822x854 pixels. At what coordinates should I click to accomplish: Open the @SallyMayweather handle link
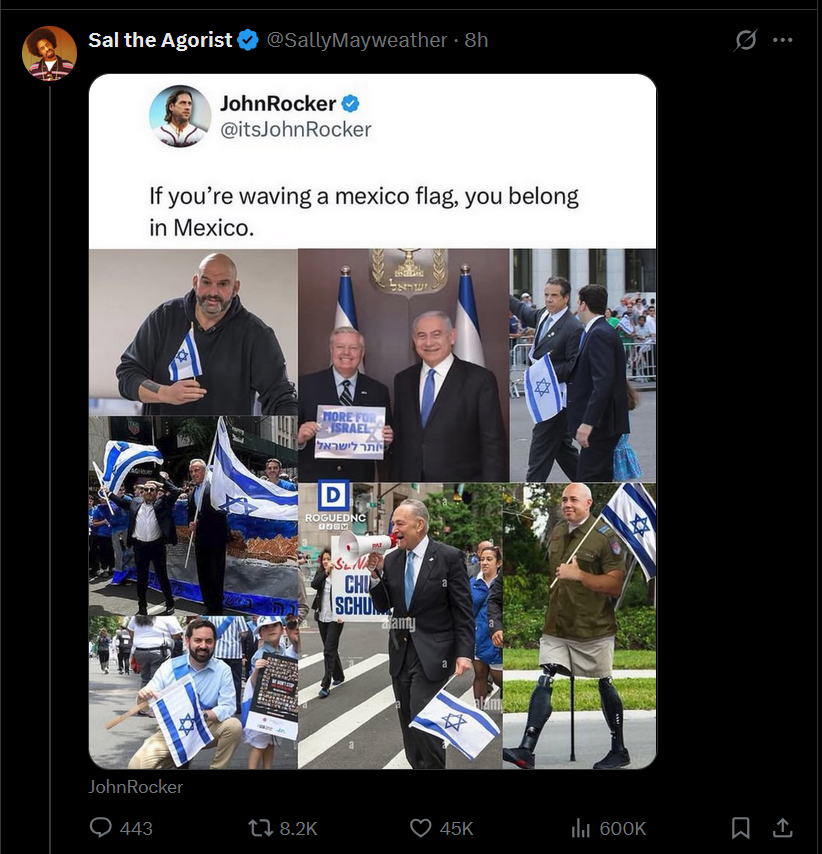click(356, 40)
